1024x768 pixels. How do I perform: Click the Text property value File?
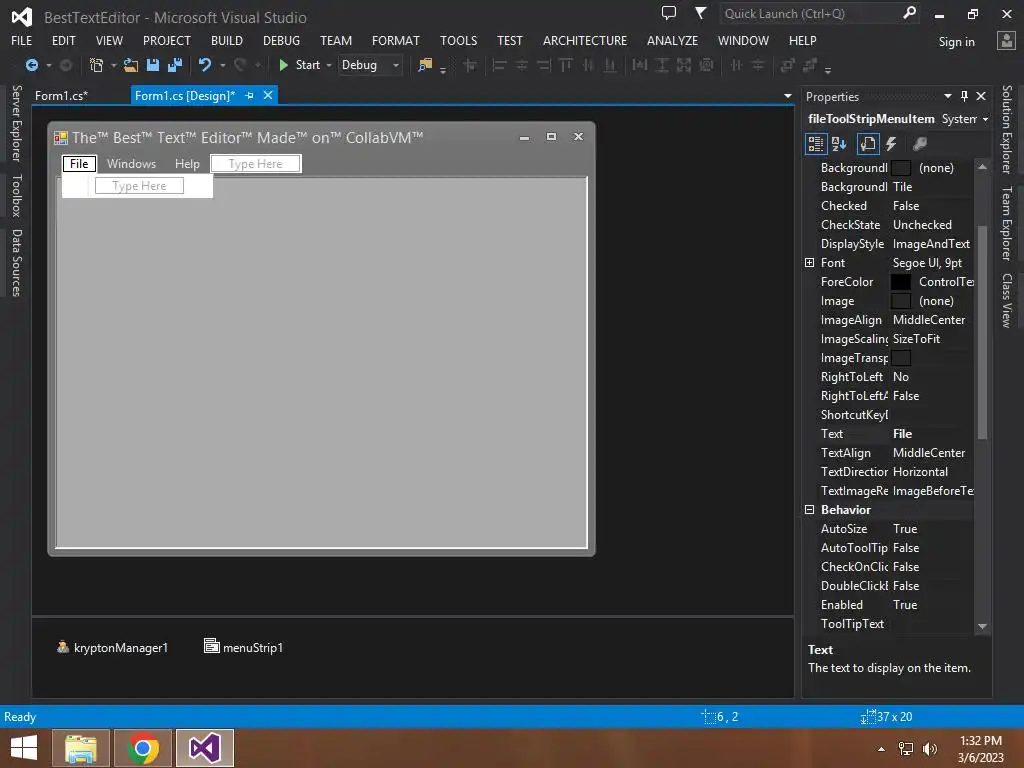tap(903, 434)
